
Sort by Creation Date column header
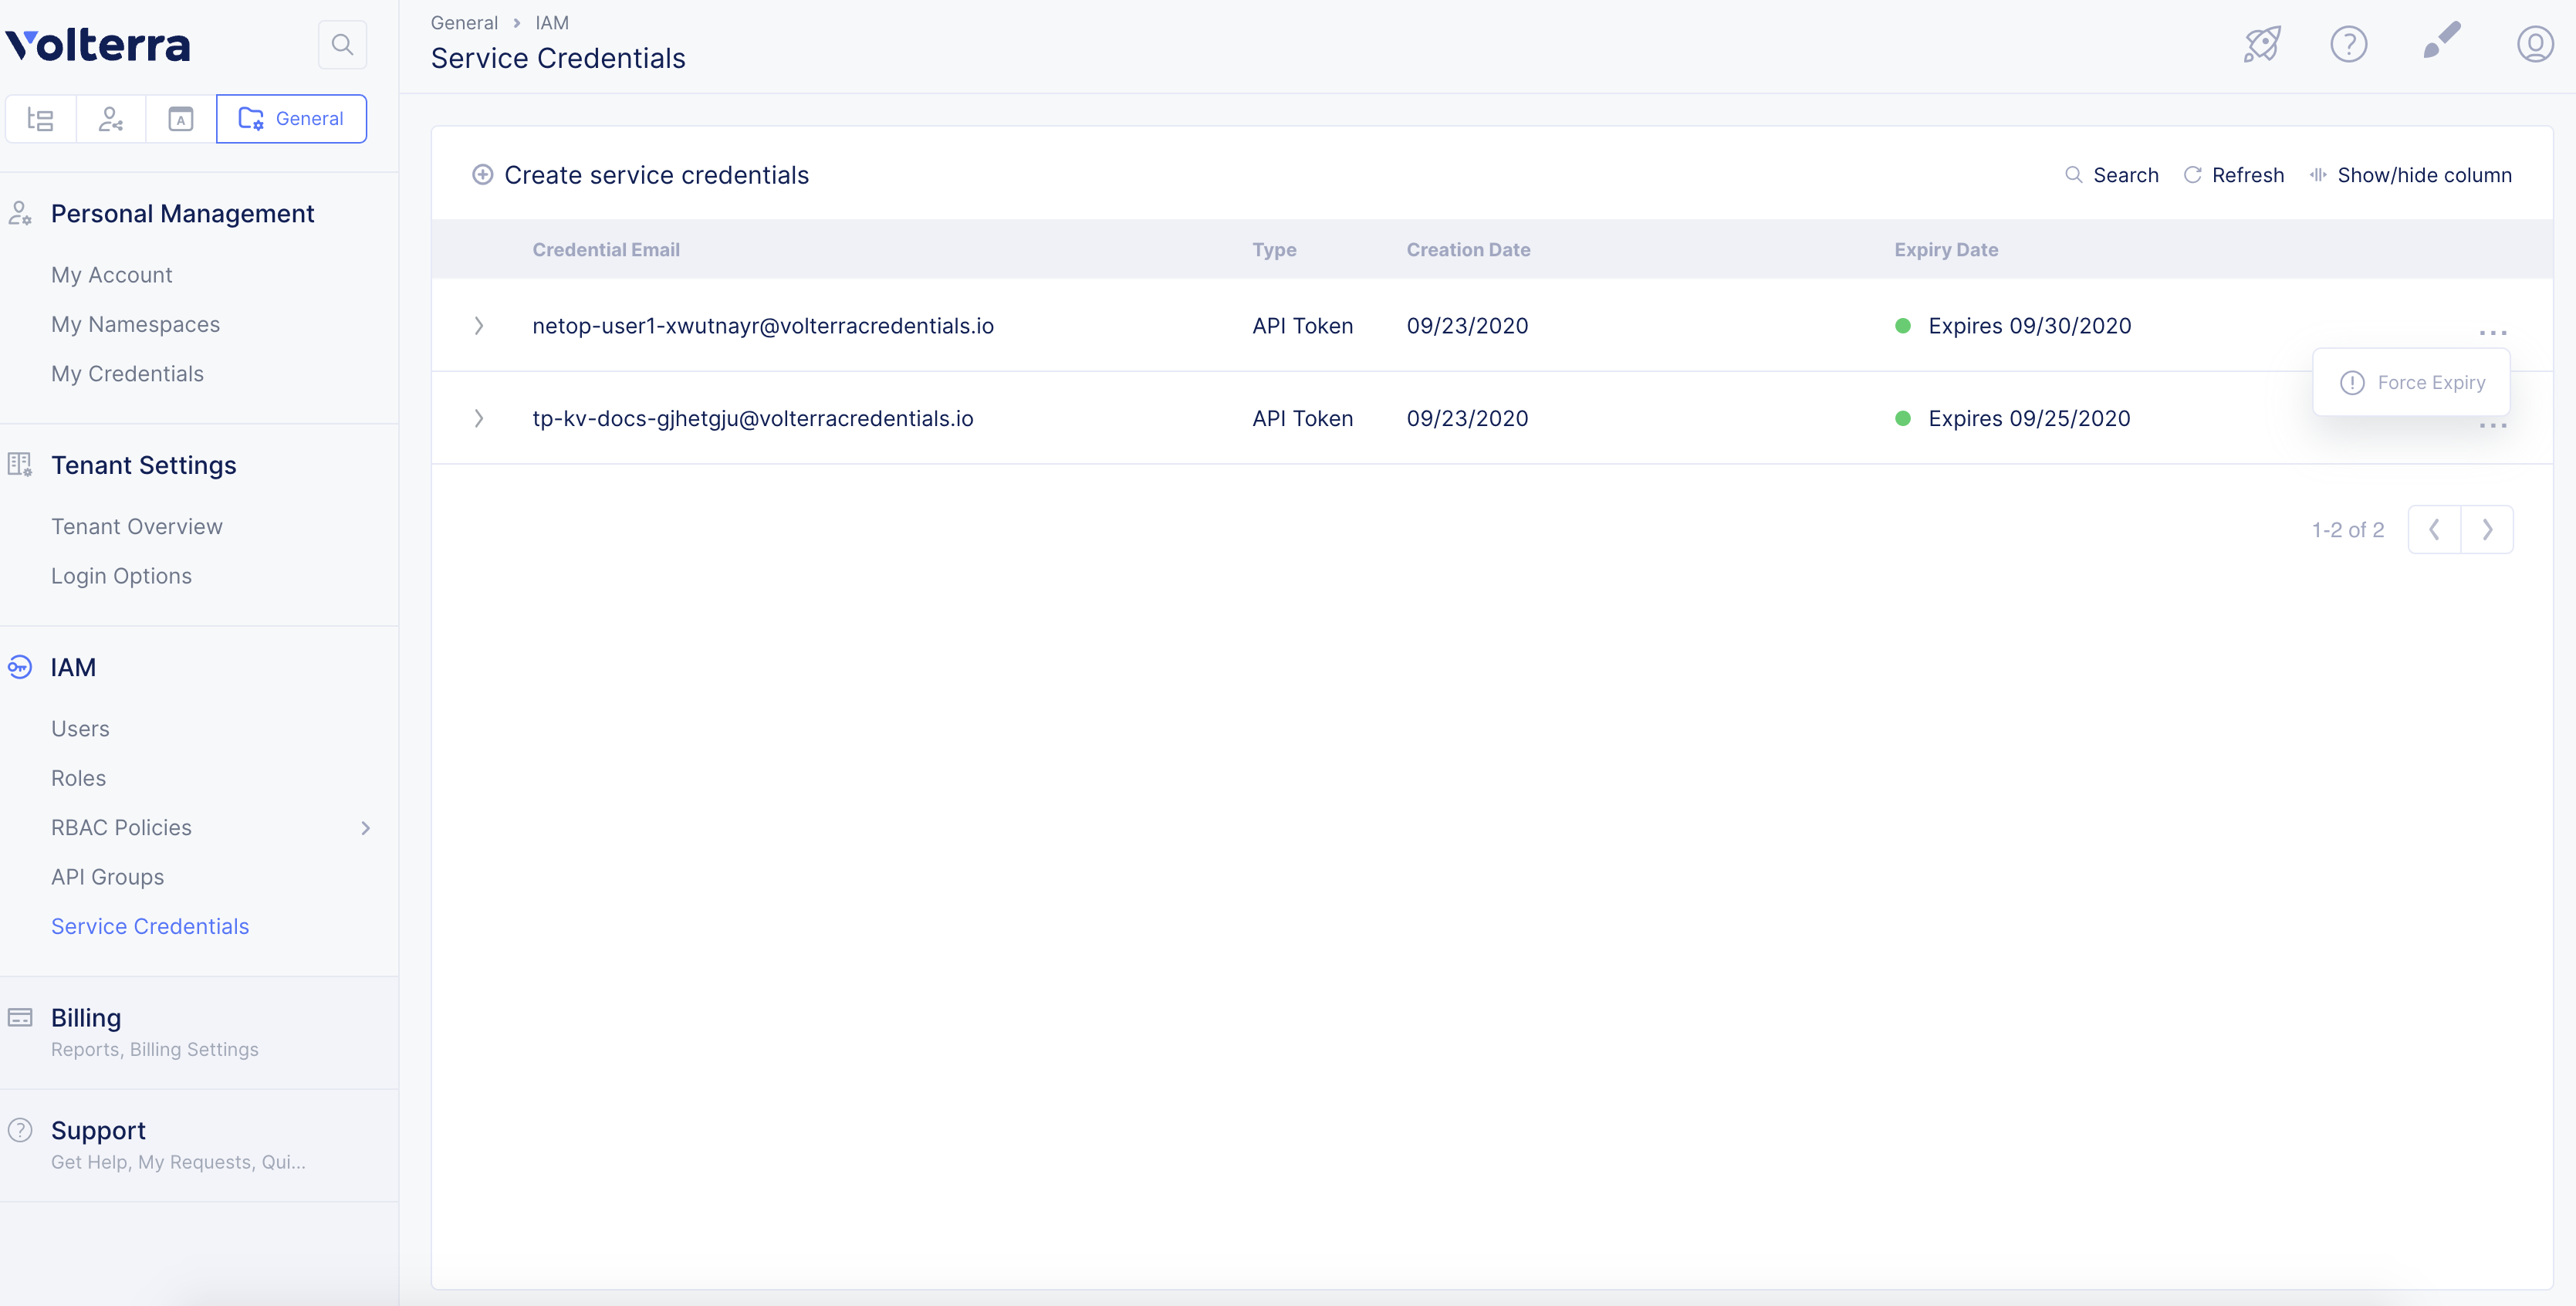[x=1468, y=250]
